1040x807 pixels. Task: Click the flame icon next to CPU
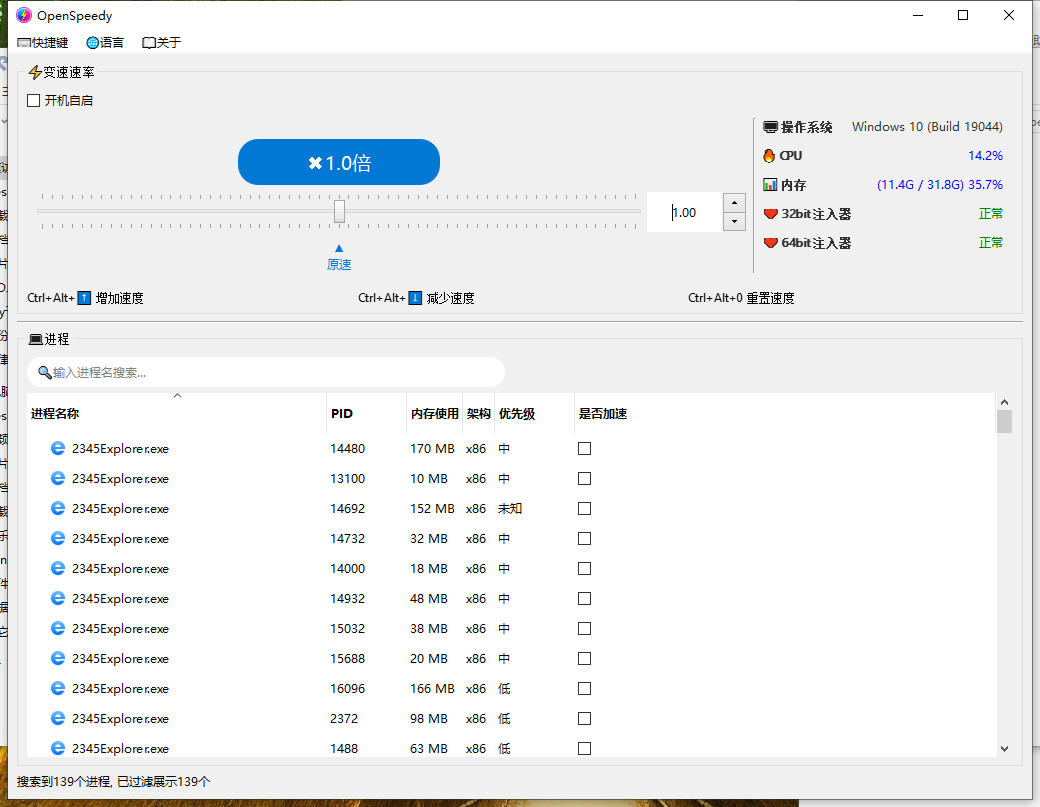pyautogui.click(x=769, y=156)
